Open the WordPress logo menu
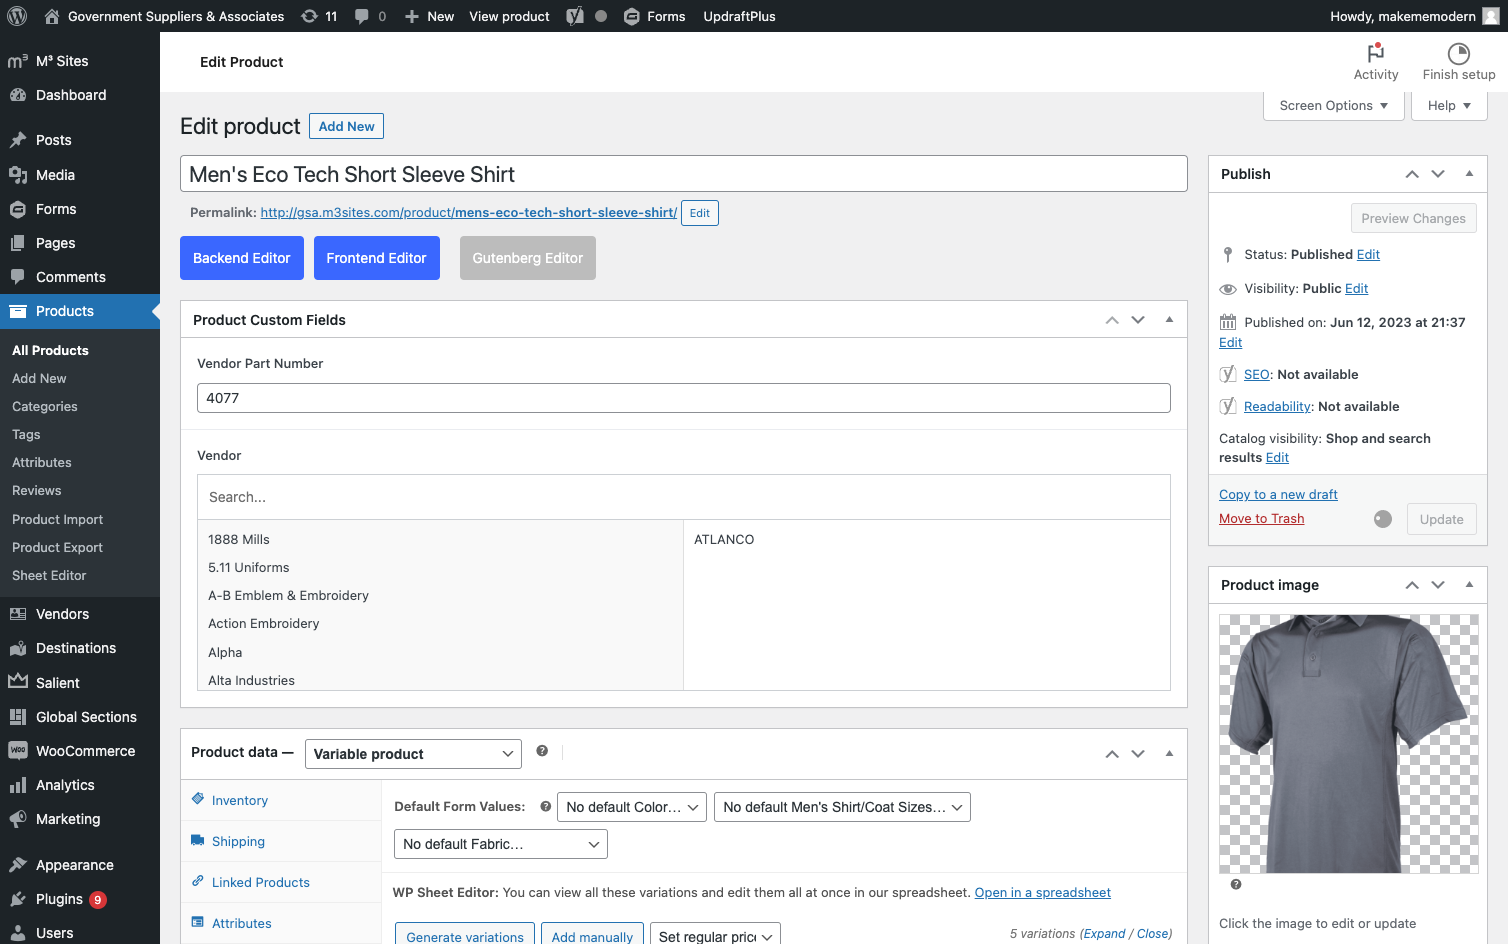The image size is (1508, 944). tap(17, 16)
